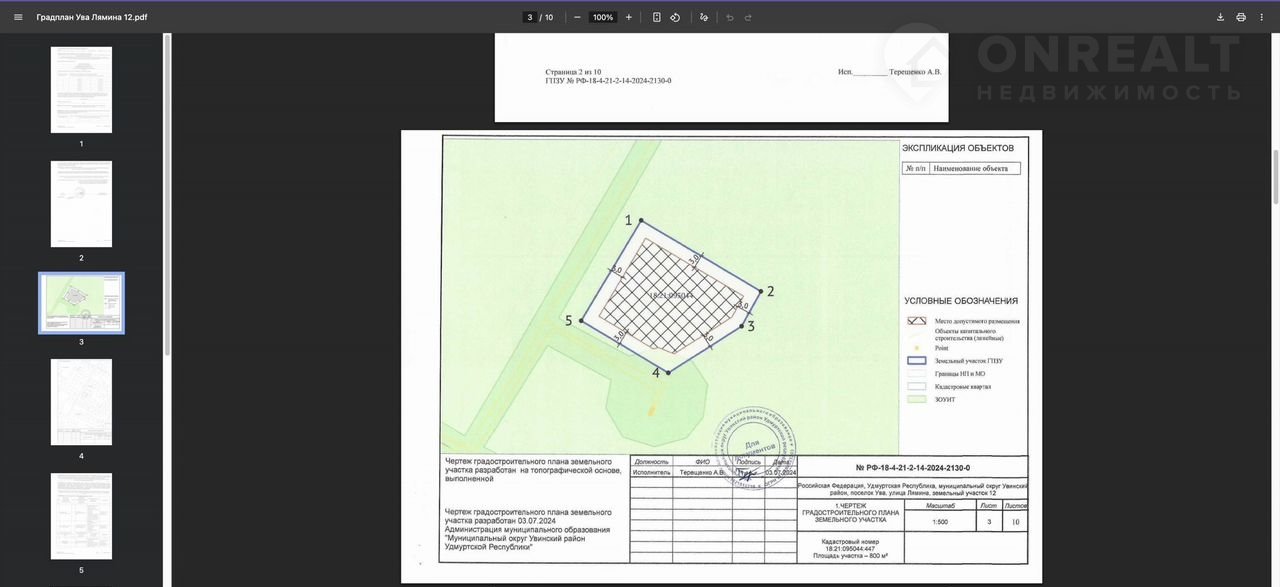Open the more actions three-dot menu
1280x587 pixels.
click(x=1262, y=17)
